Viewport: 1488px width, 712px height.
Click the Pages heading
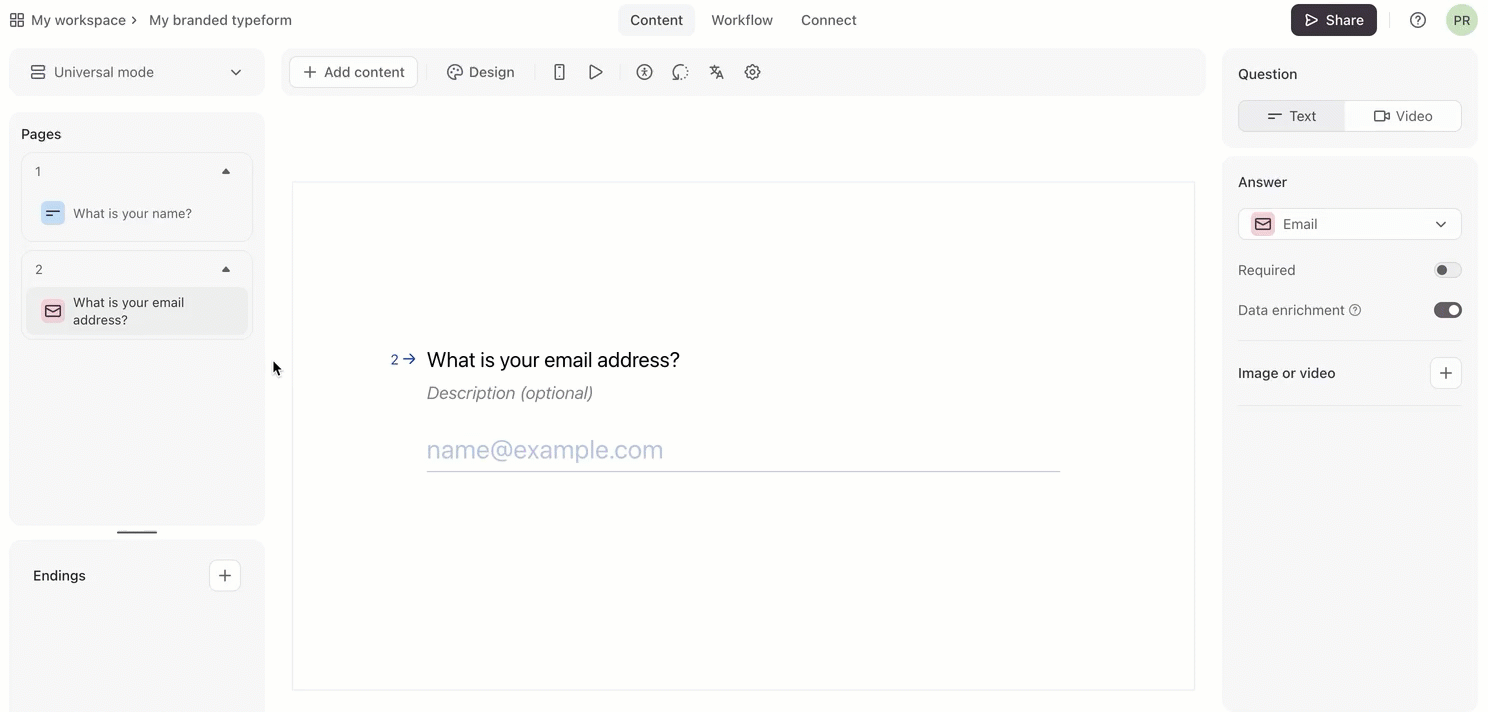click(41, 134)
